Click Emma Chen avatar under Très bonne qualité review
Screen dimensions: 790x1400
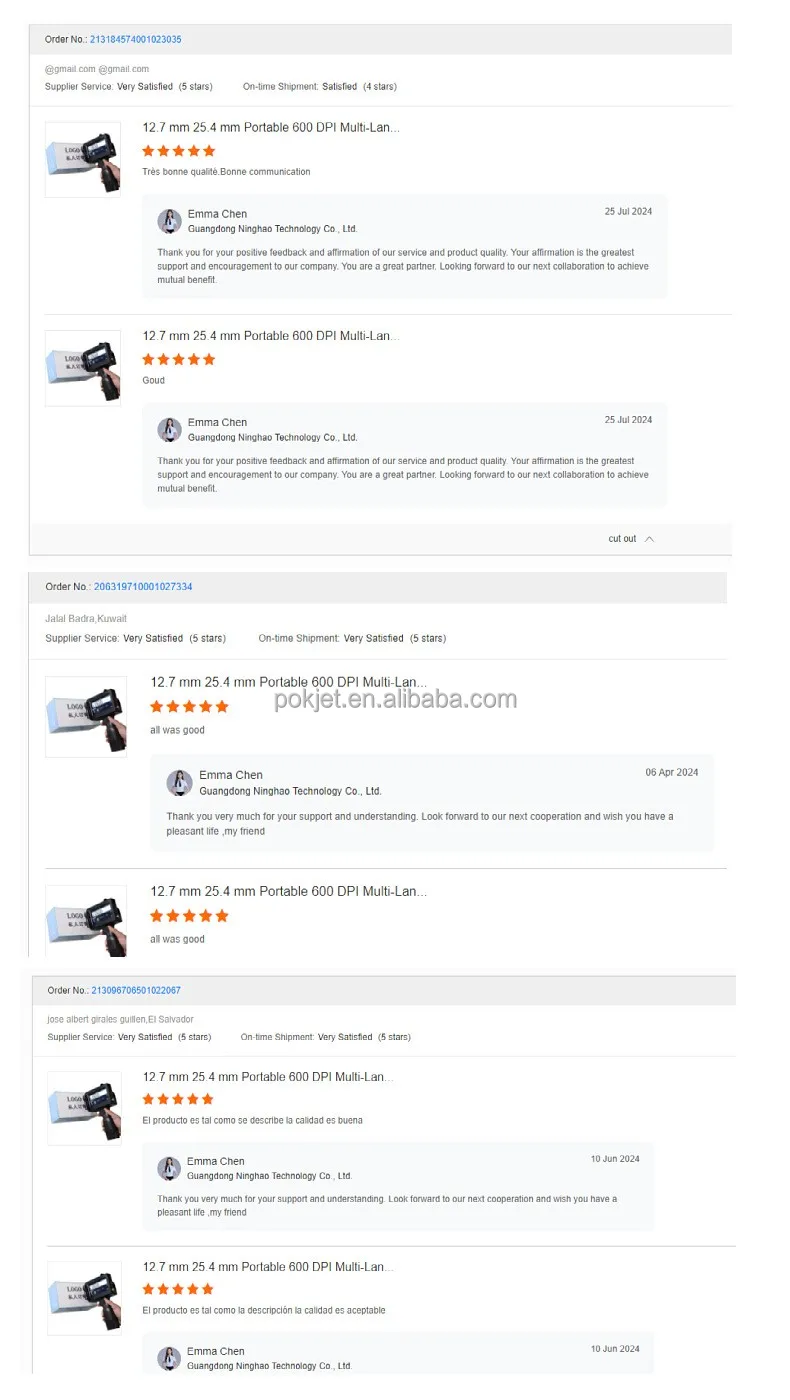[169, 221]
